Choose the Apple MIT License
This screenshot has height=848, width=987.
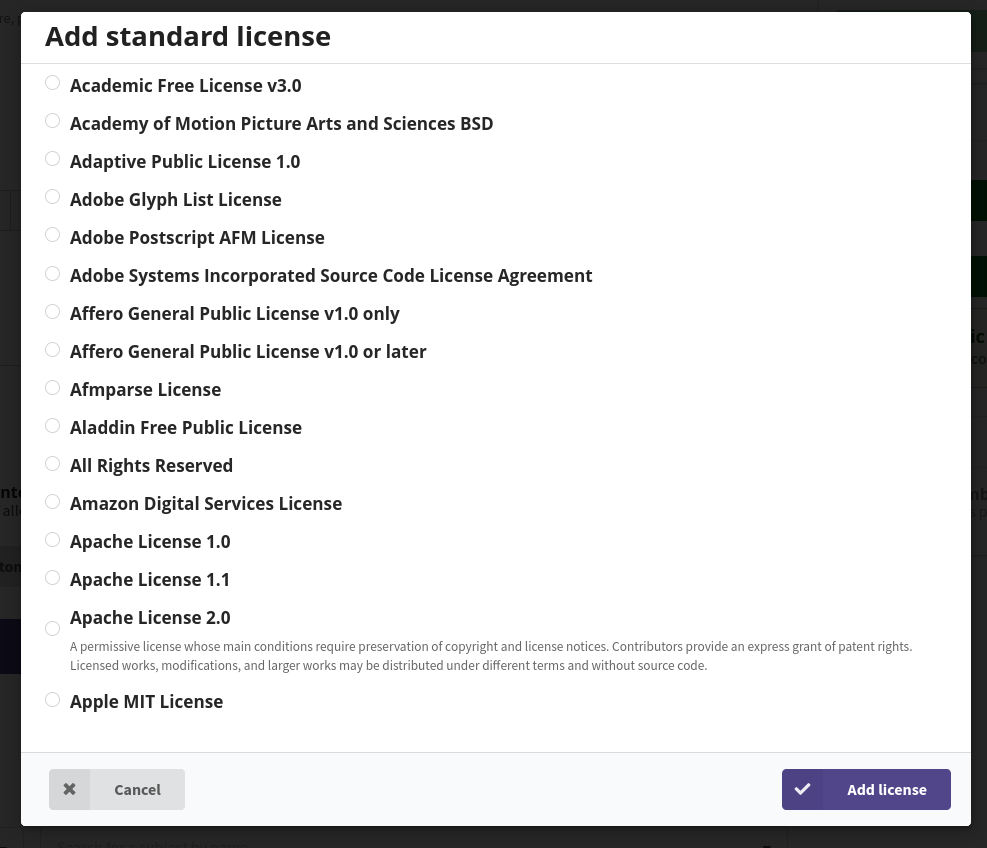coord(52,699)
